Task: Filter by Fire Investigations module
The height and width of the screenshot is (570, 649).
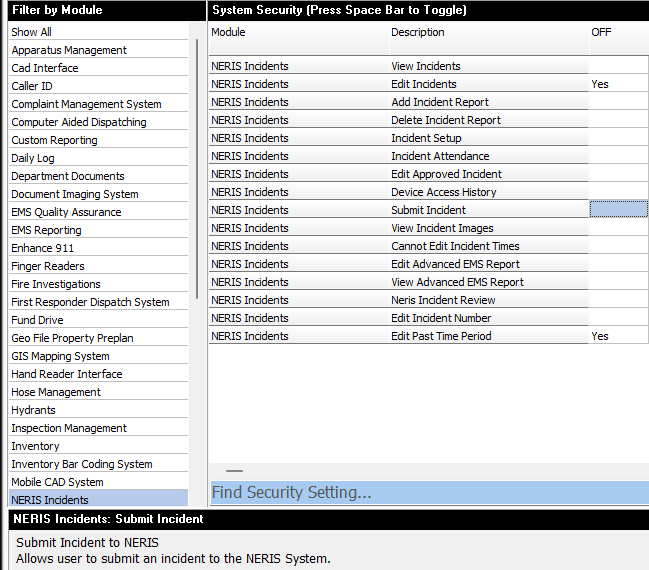Action: coord(99,284)
